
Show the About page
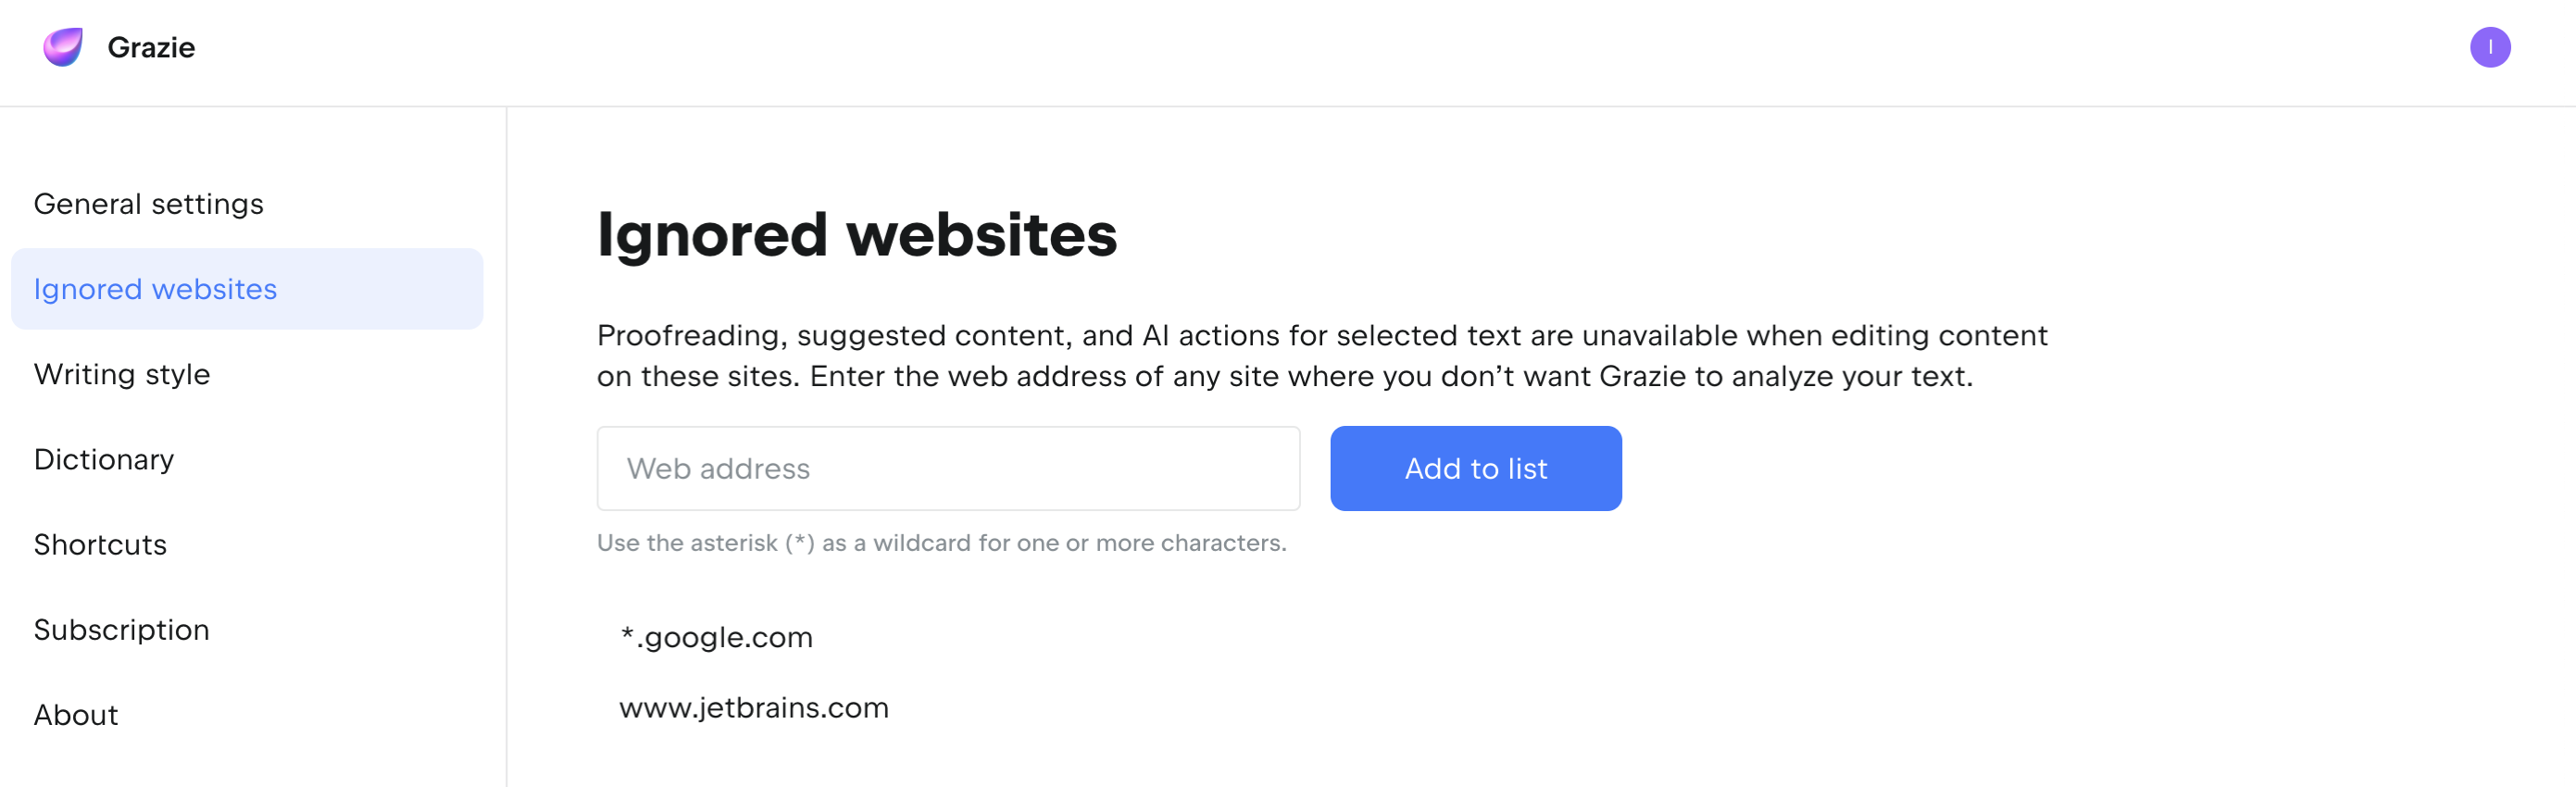76,714
